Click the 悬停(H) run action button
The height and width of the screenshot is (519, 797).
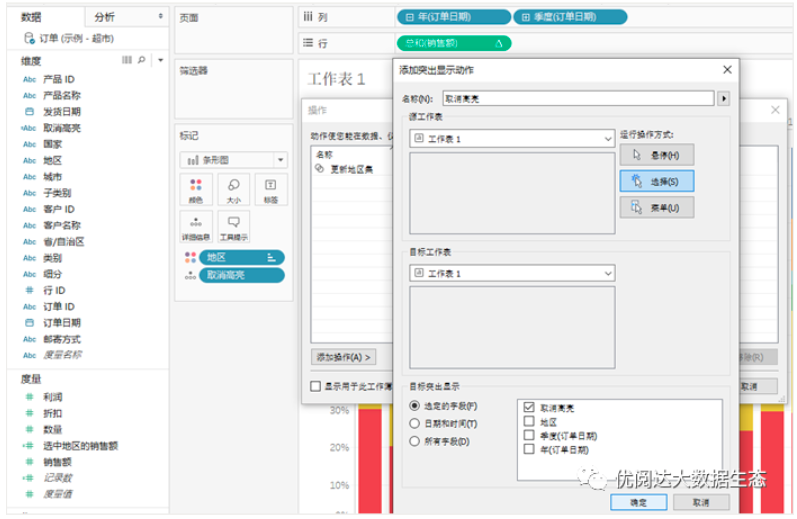click(656, 155)
